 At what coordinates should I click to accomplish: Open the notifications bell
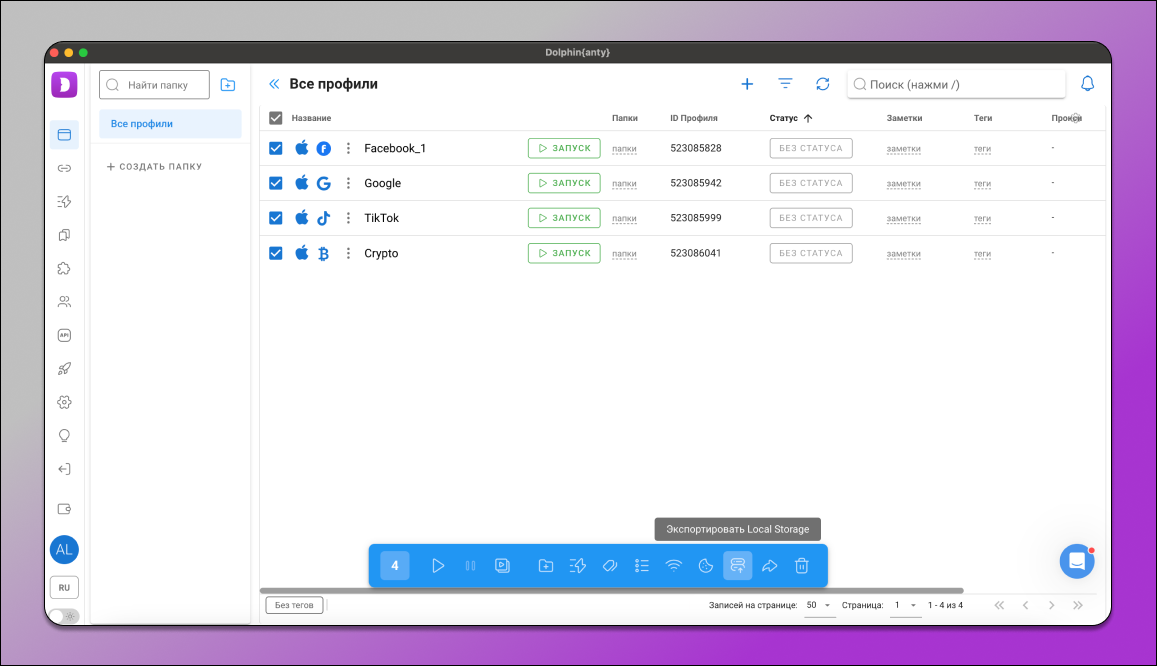1087,84
